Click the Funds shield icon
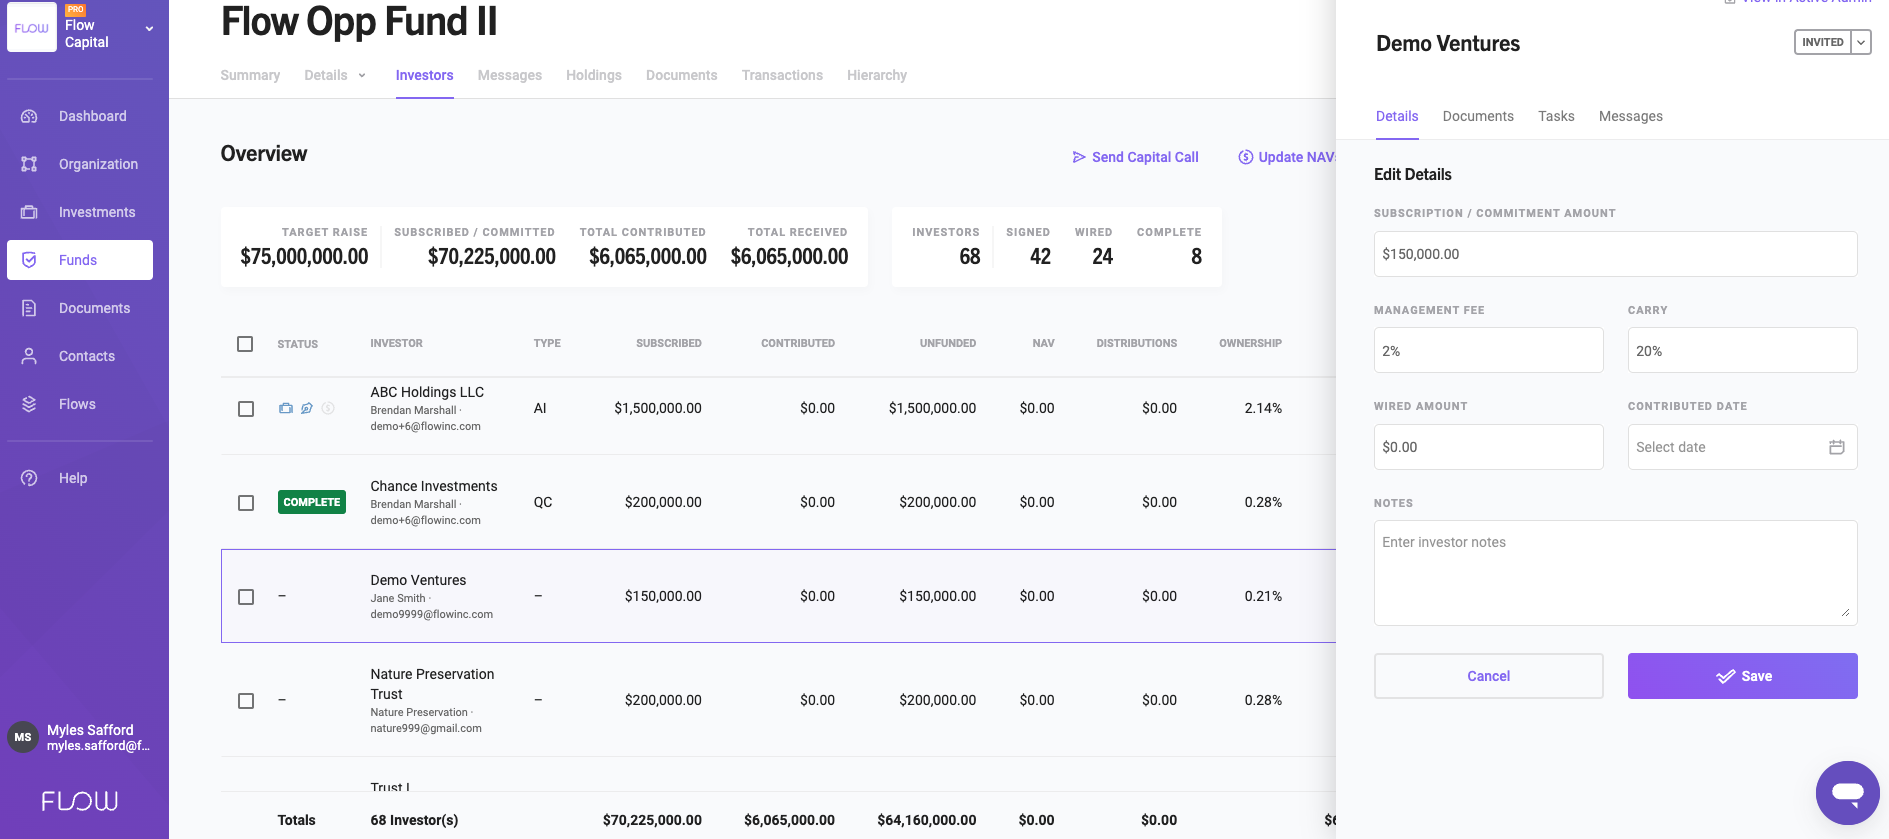Image resolution: width=1889 pixels, height=839 pixels. [x=29, y=260]
